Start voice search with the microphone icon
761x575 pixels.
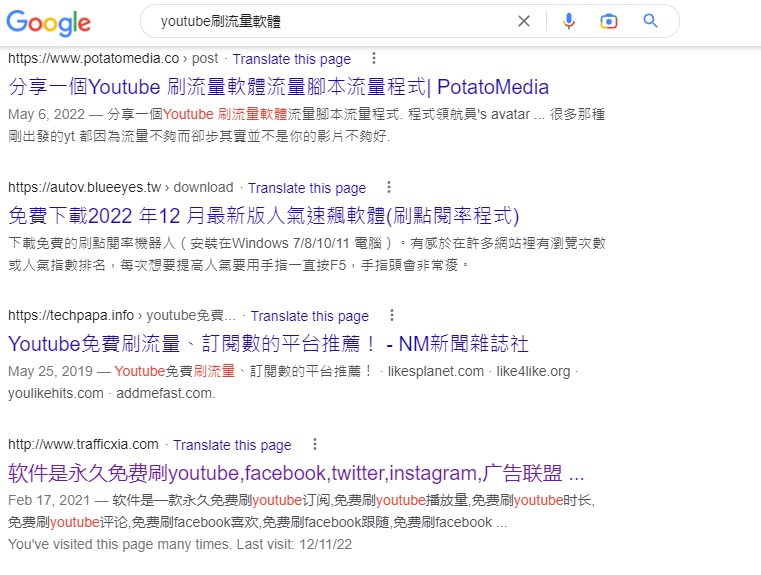pyautogui.click(x=569, y=21)
